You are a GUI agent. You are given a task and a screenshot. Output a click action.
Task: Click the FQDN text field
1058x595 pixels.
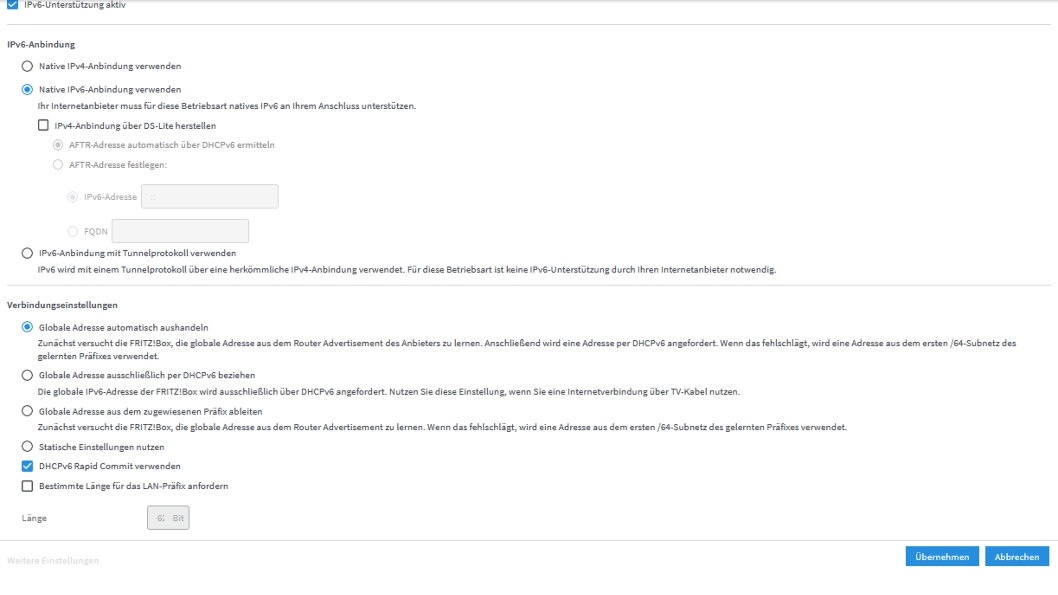pyautogui.click(x=180, y=231)
